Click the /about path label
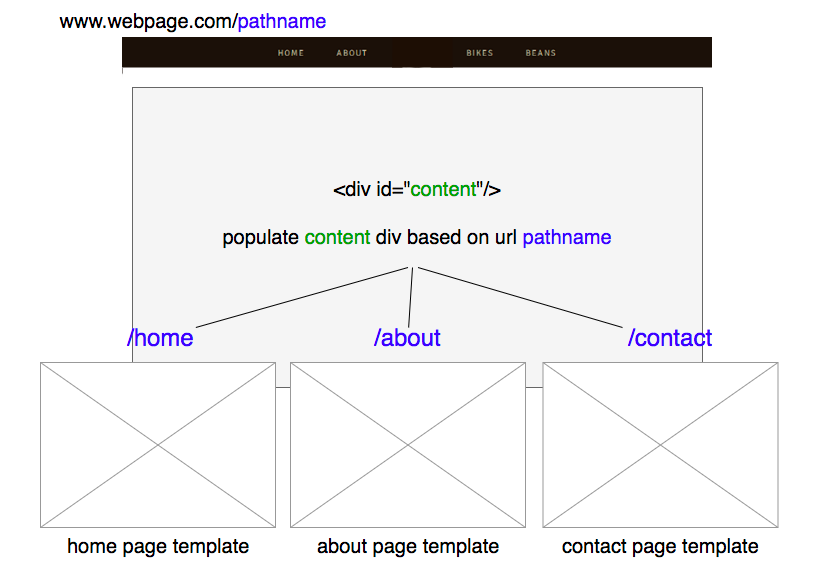Screen dimensions: 824x579 [407, 338]
